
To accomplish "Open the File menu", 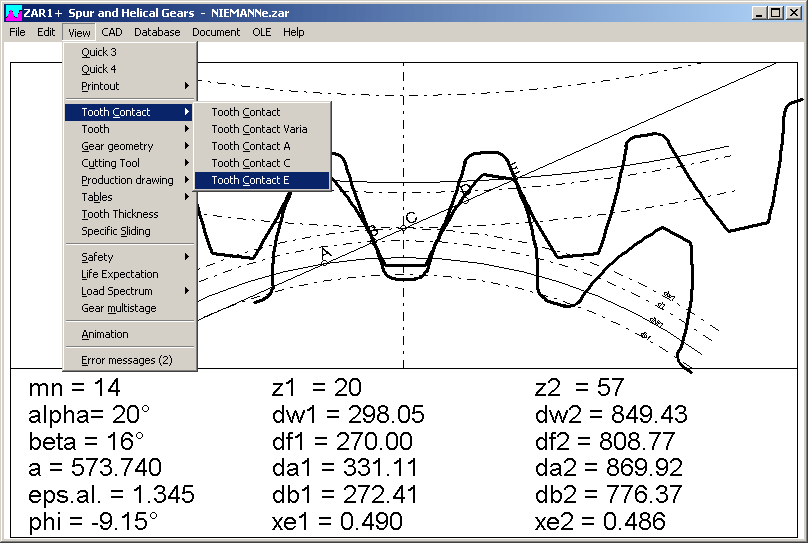I will click(x=17, y=32).
